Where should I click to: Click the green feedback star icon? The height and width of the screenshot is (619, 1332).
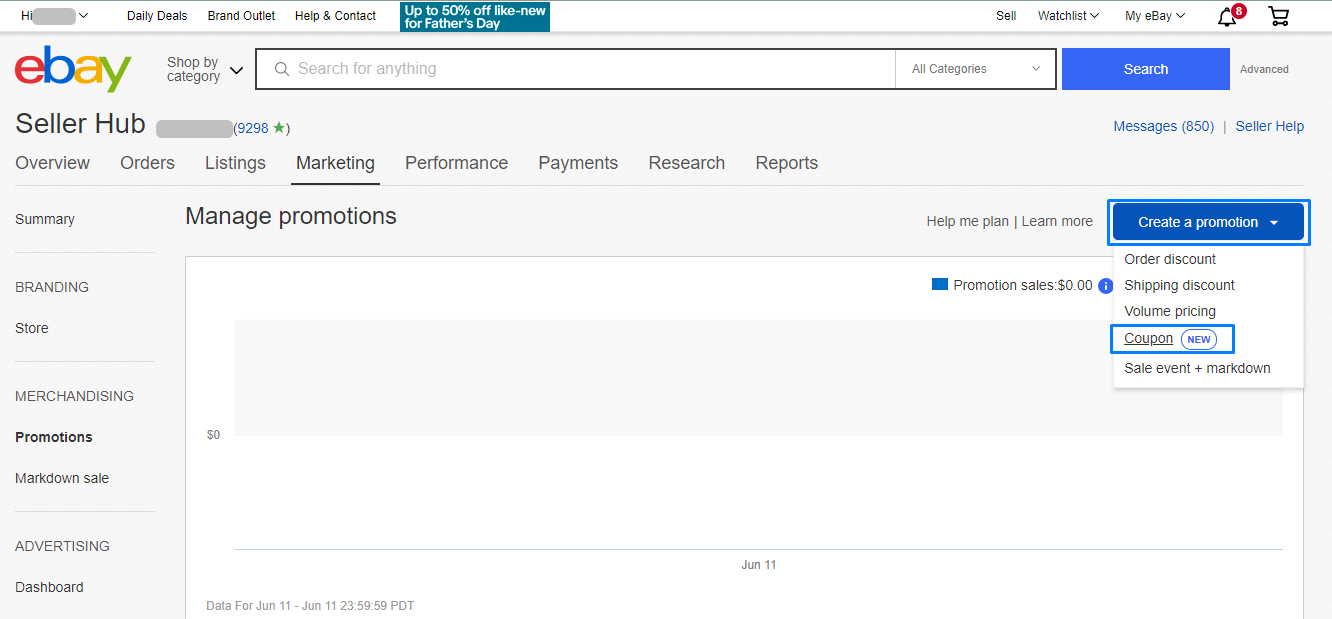279,128
